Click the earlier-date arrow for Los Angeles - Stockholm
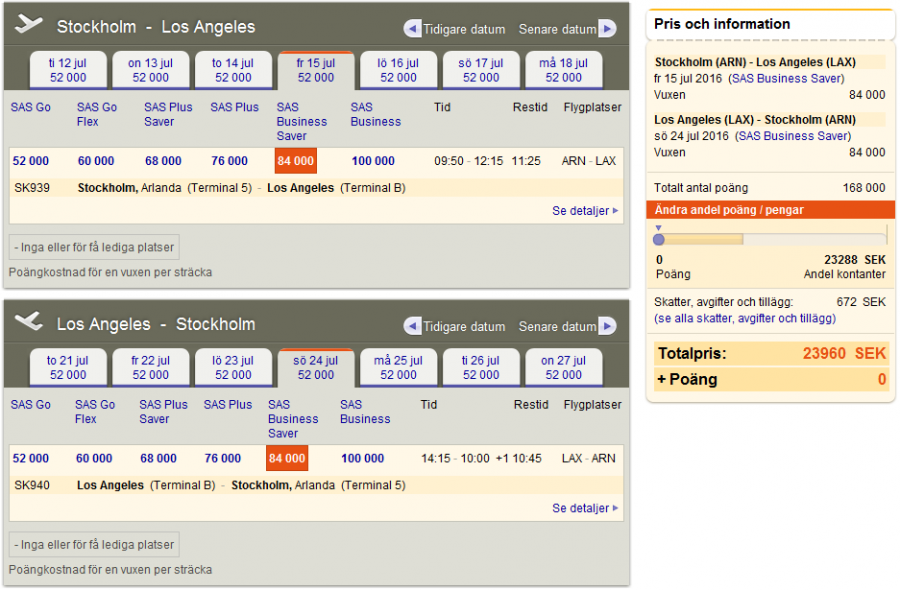 coord(412,327)
